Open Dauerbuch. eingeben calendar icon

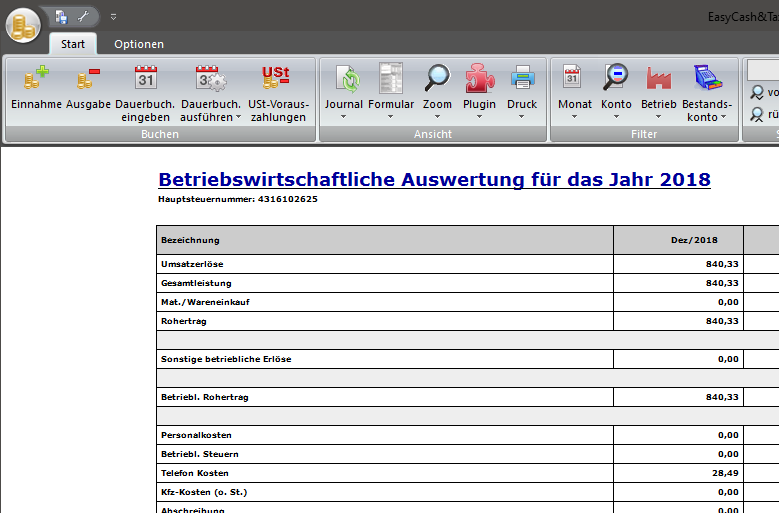click(x=145, y=78)
